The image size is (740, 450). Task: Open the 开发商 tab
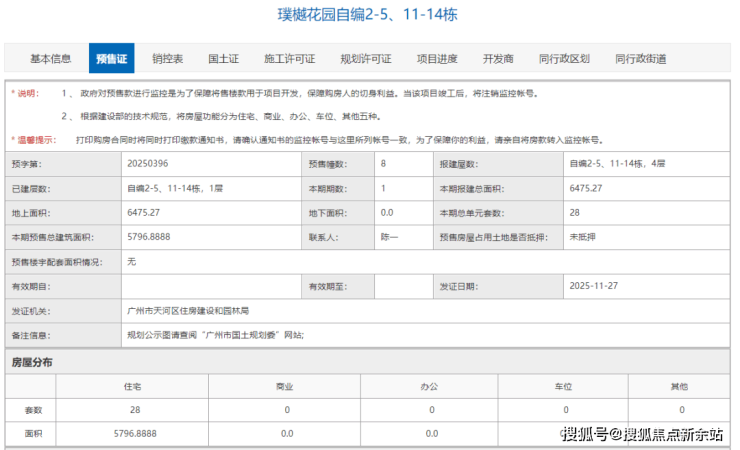[x=498, y=59]
